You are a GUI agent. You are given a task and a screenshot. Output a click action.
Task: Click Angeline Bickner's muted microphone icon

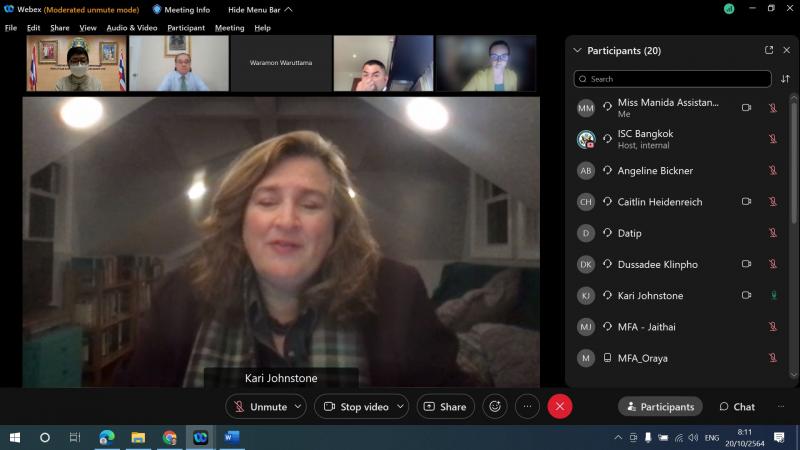773,170
